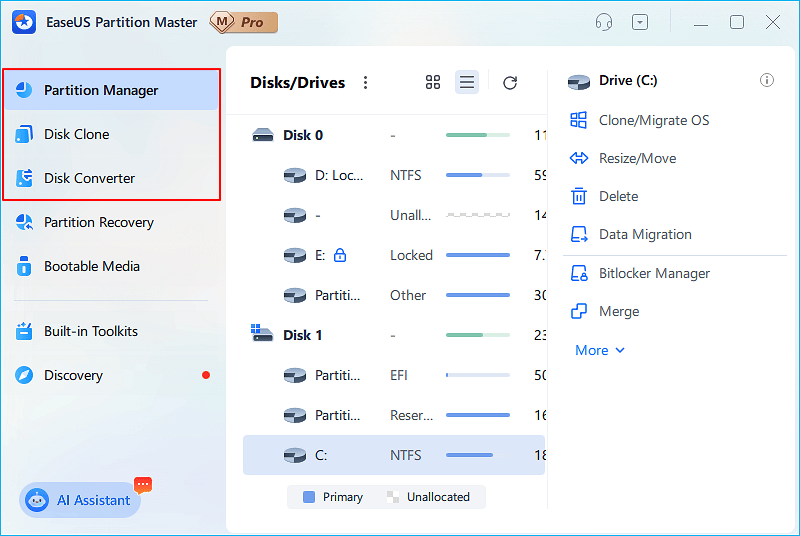Open the Disk Clone section
The height and width of the screenshot is (536, 800).
(x=111, y=134)
